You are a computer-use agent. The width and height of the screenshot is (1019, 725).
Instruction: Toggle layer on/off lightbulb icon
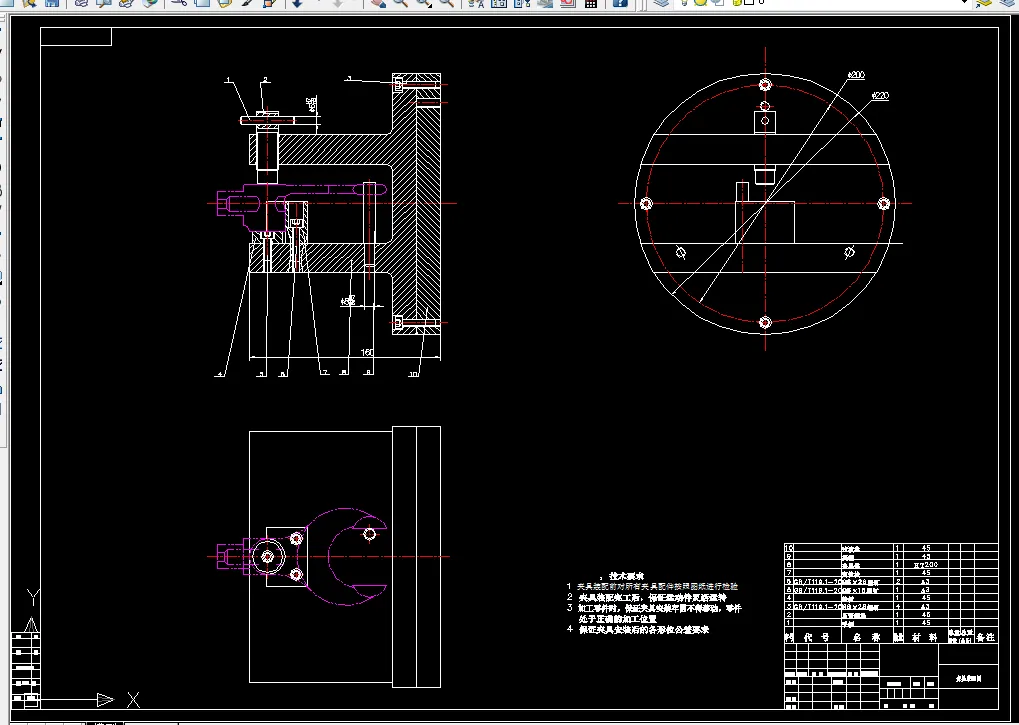pos(687,3)
